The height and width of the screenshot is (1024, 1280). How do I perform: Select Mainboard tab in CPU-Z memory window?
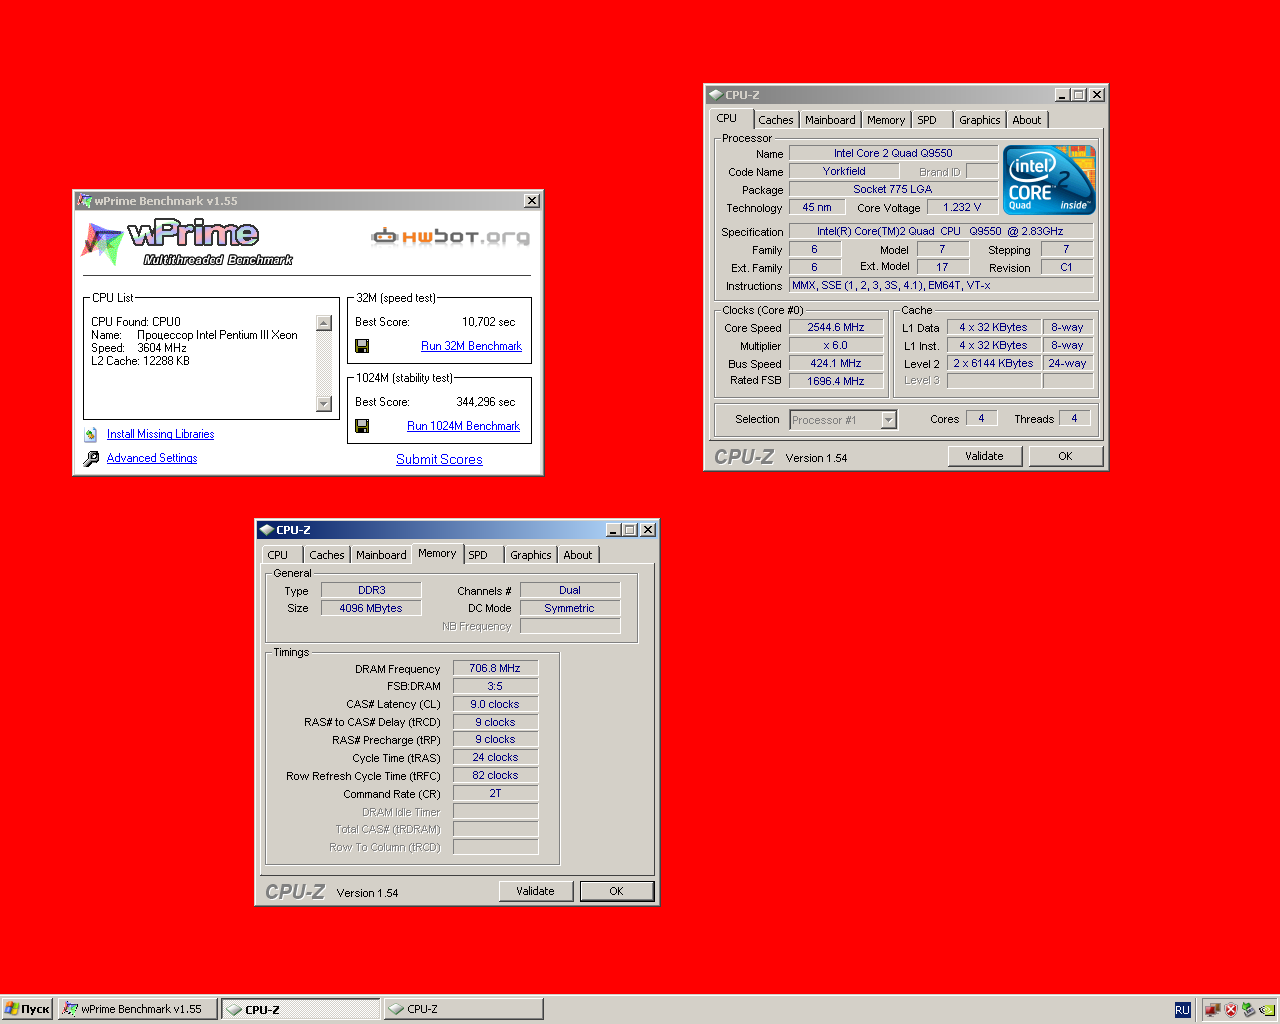381,555
